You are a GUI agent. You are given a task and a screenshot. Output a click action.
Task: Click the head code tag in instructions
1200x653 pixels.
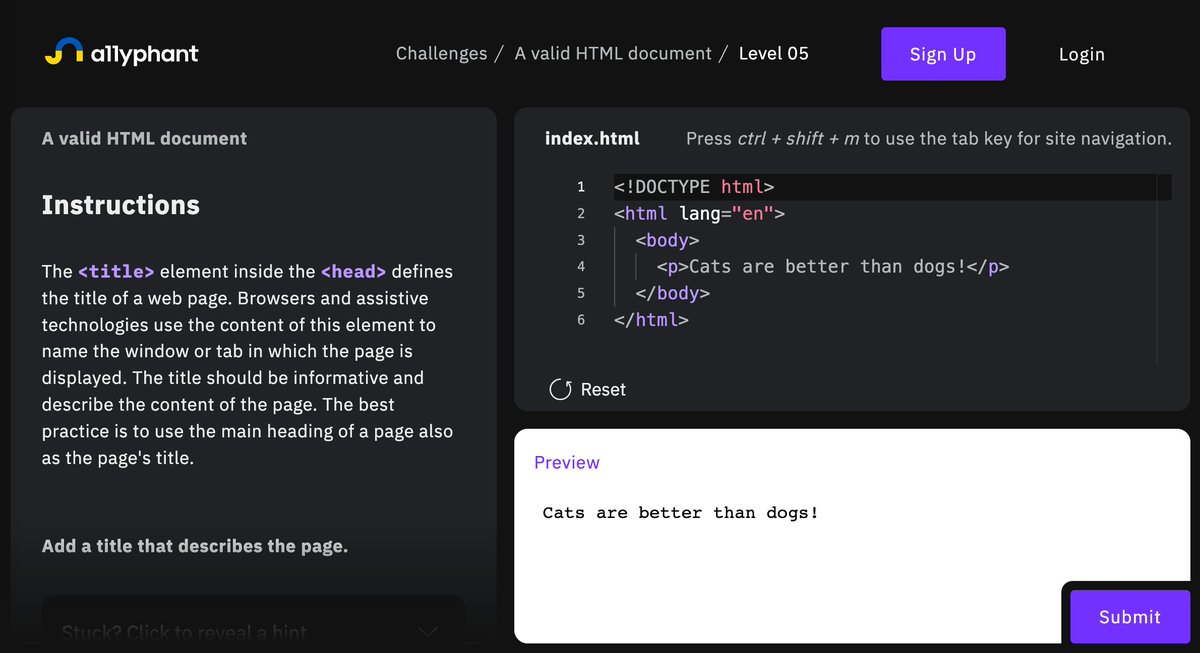[353, 272]
